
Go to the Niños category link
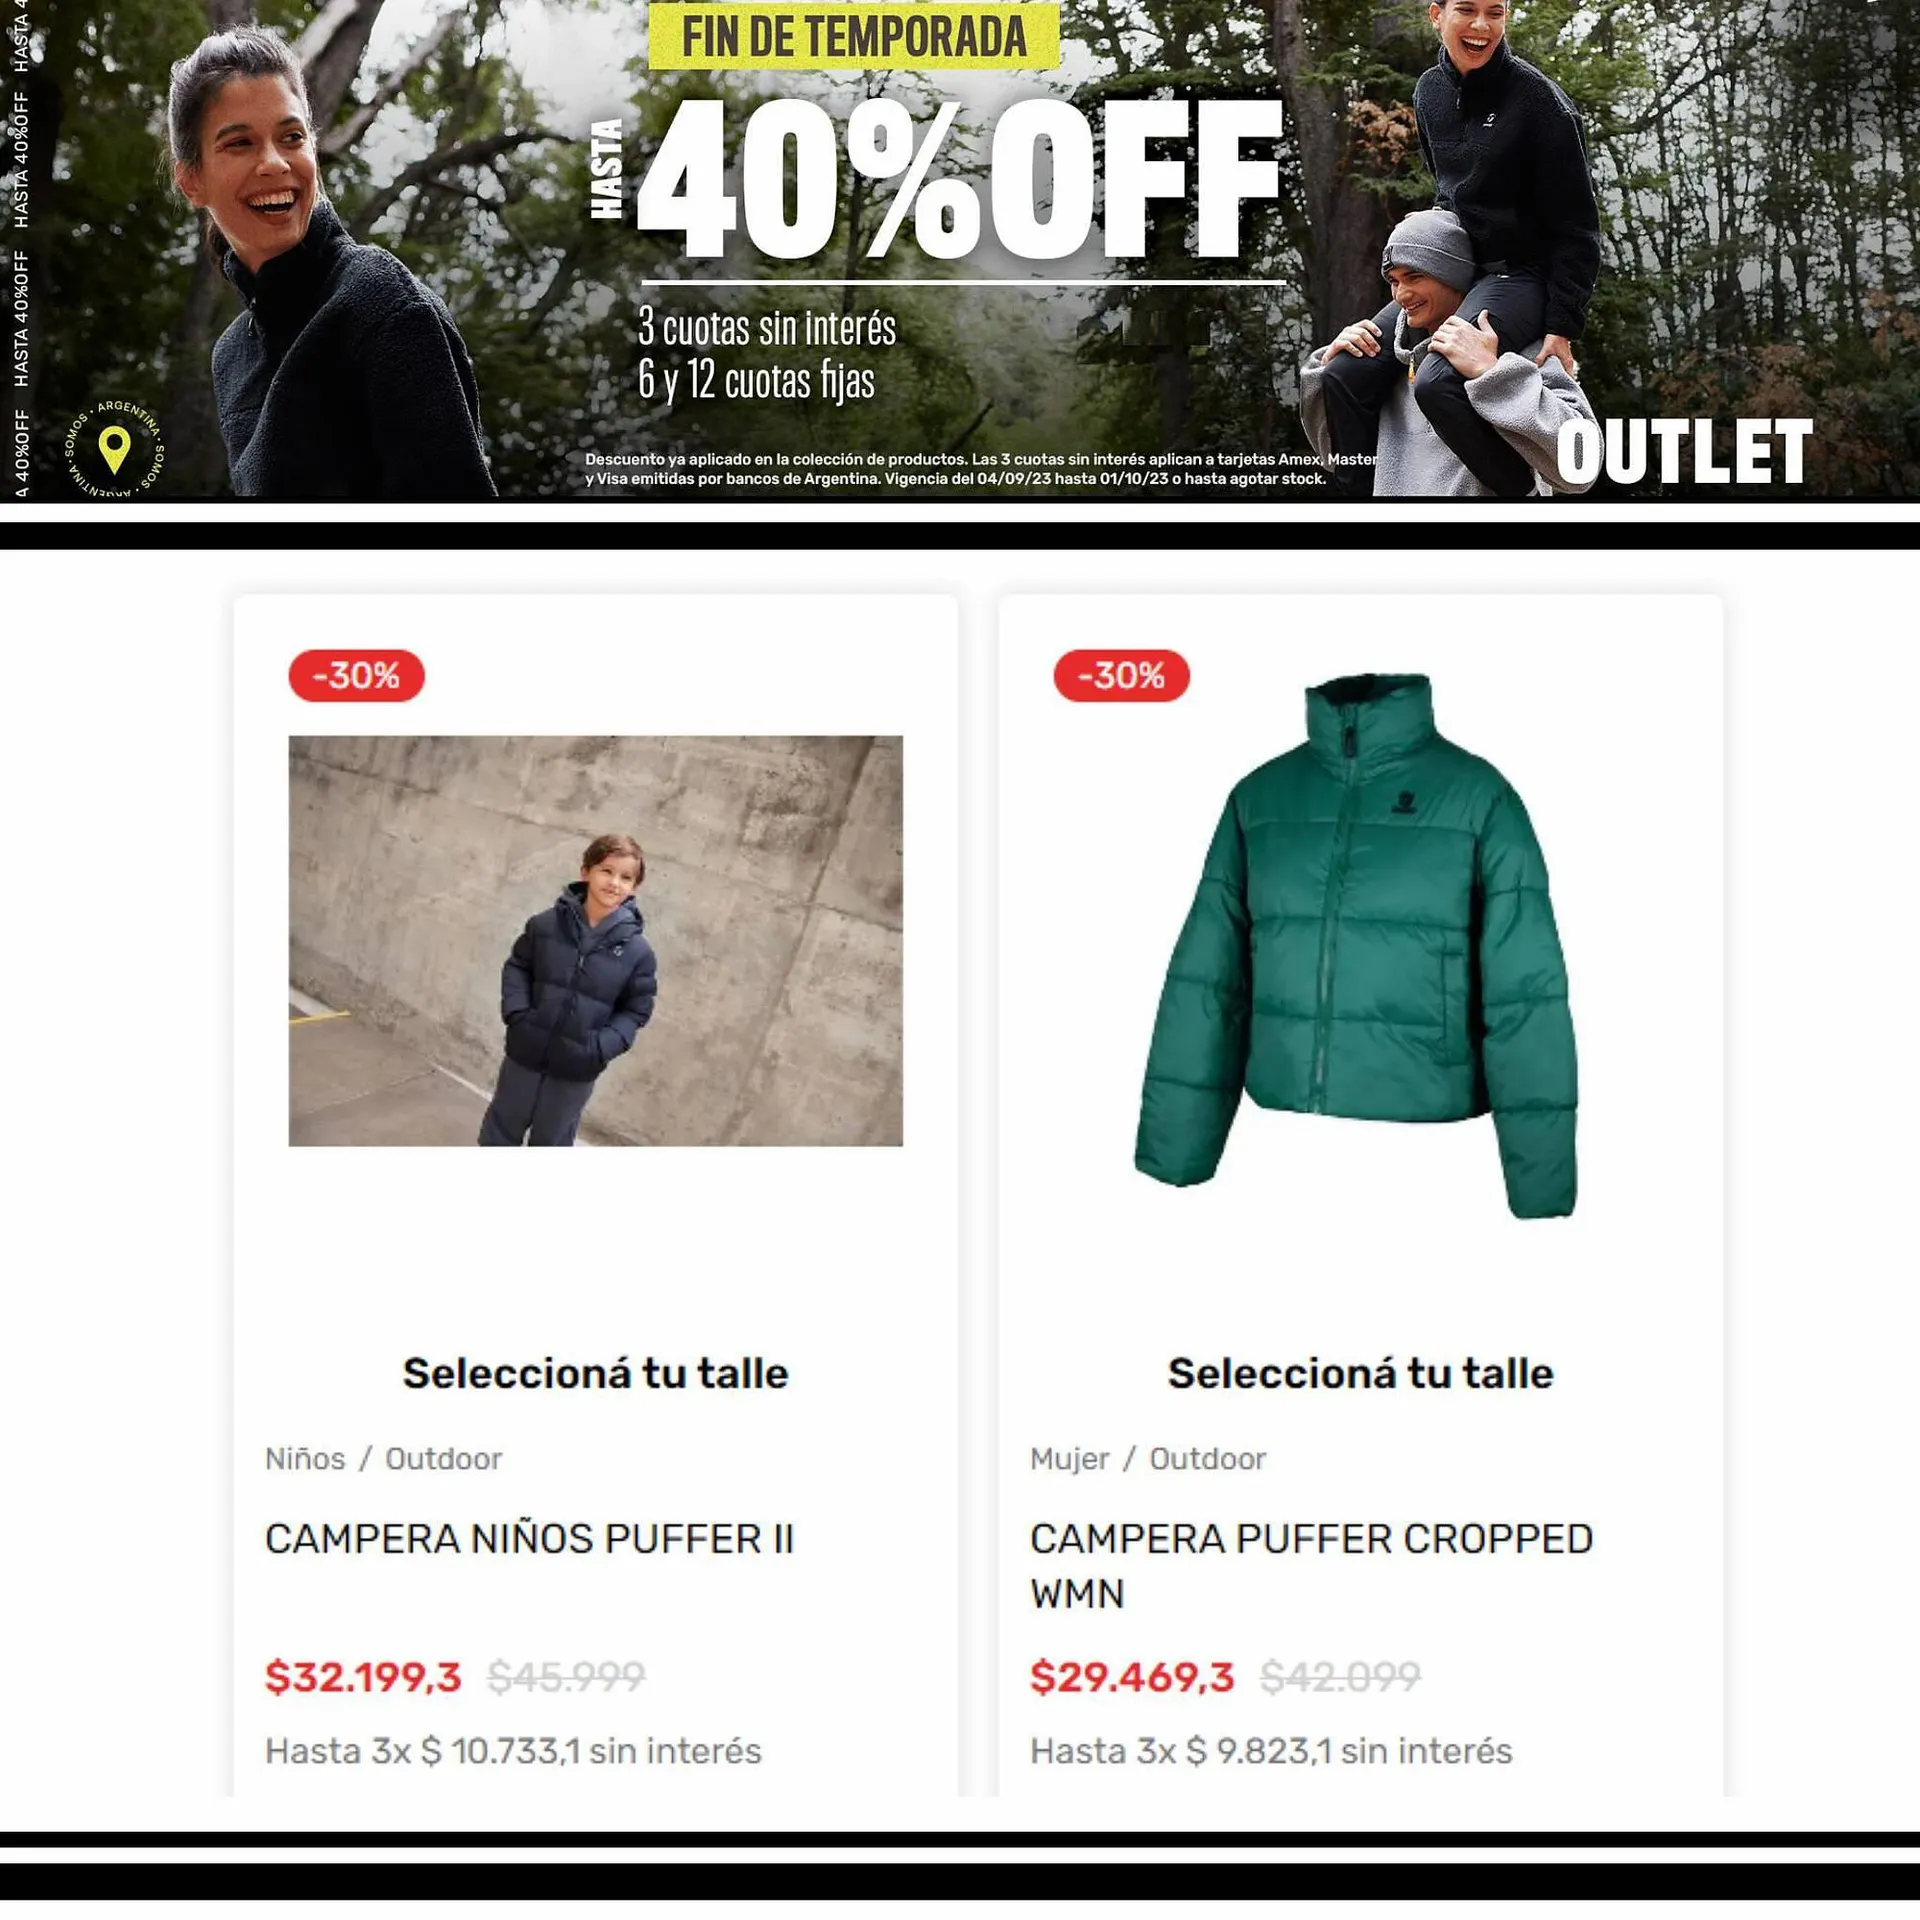[x=305, y=1458]
